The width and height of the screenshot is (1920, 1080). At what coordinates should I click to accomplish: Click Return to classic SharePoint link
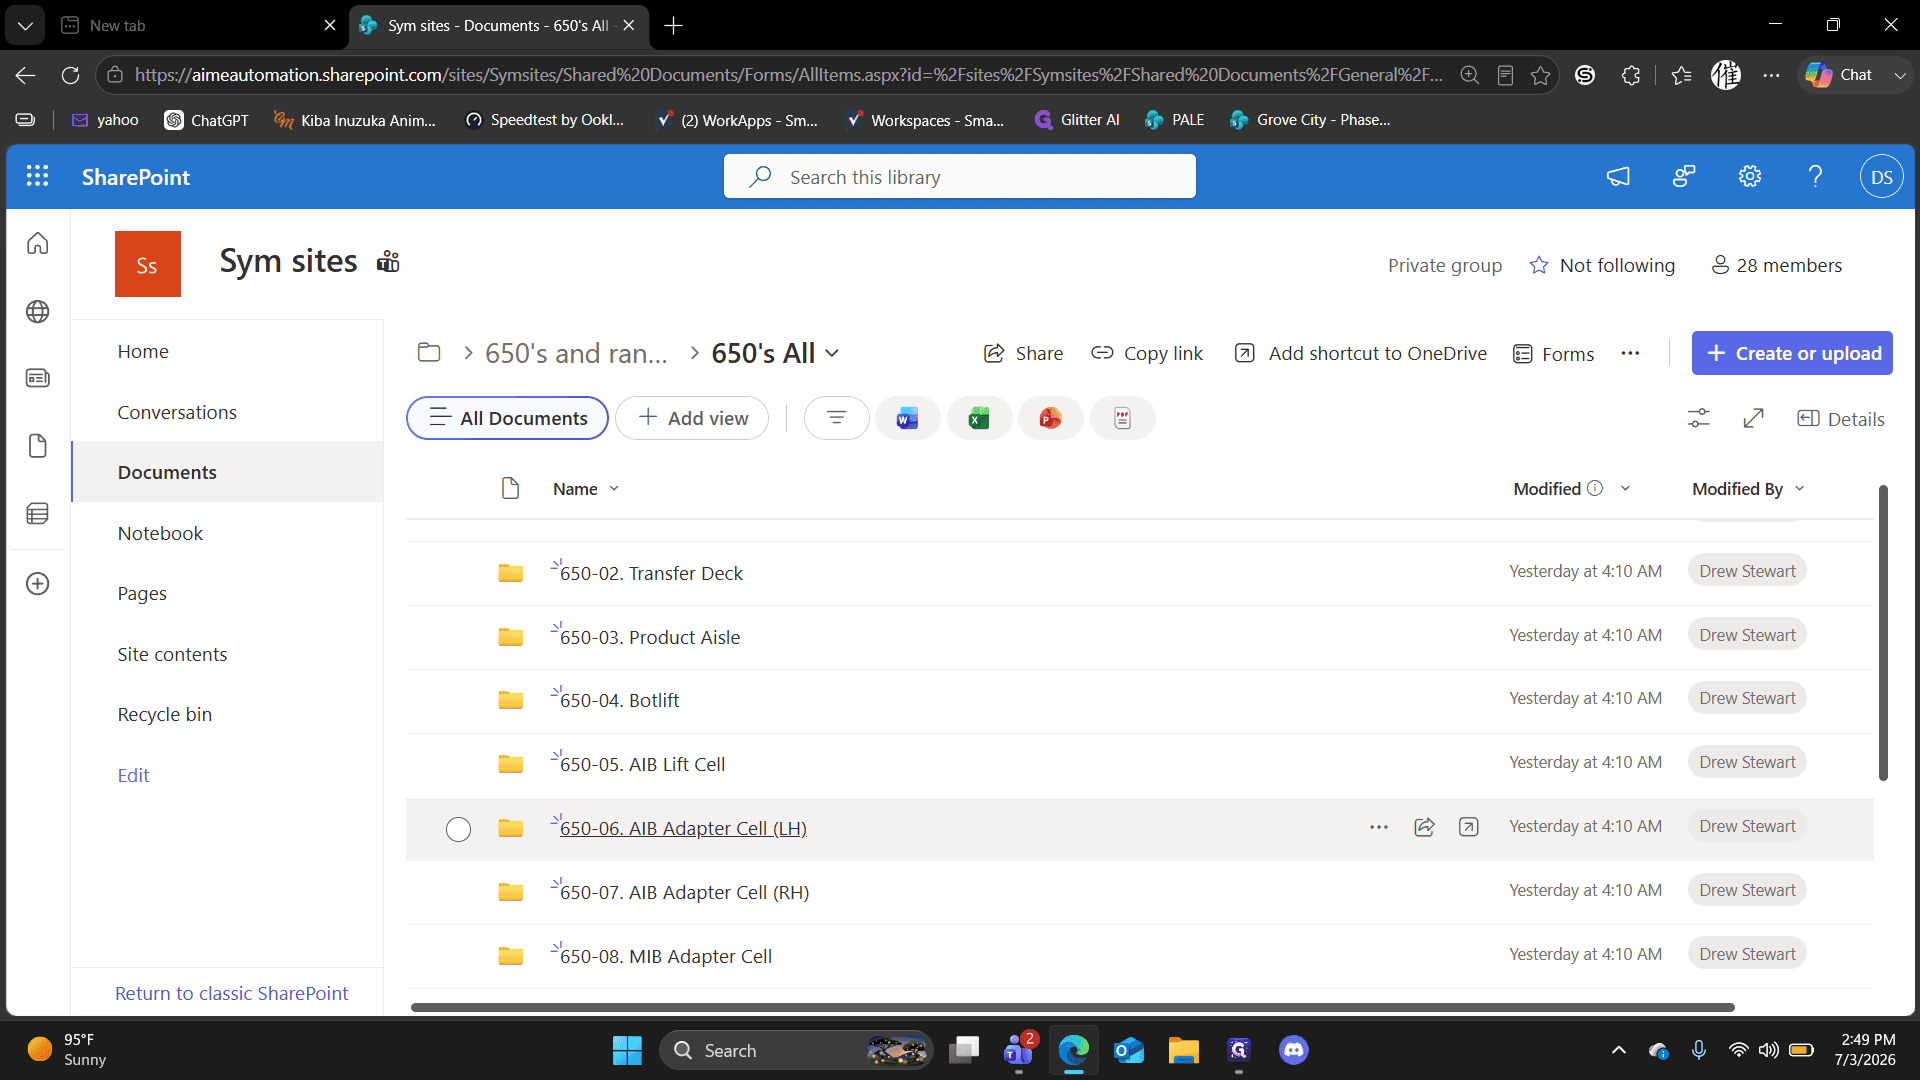click(232, 993)
